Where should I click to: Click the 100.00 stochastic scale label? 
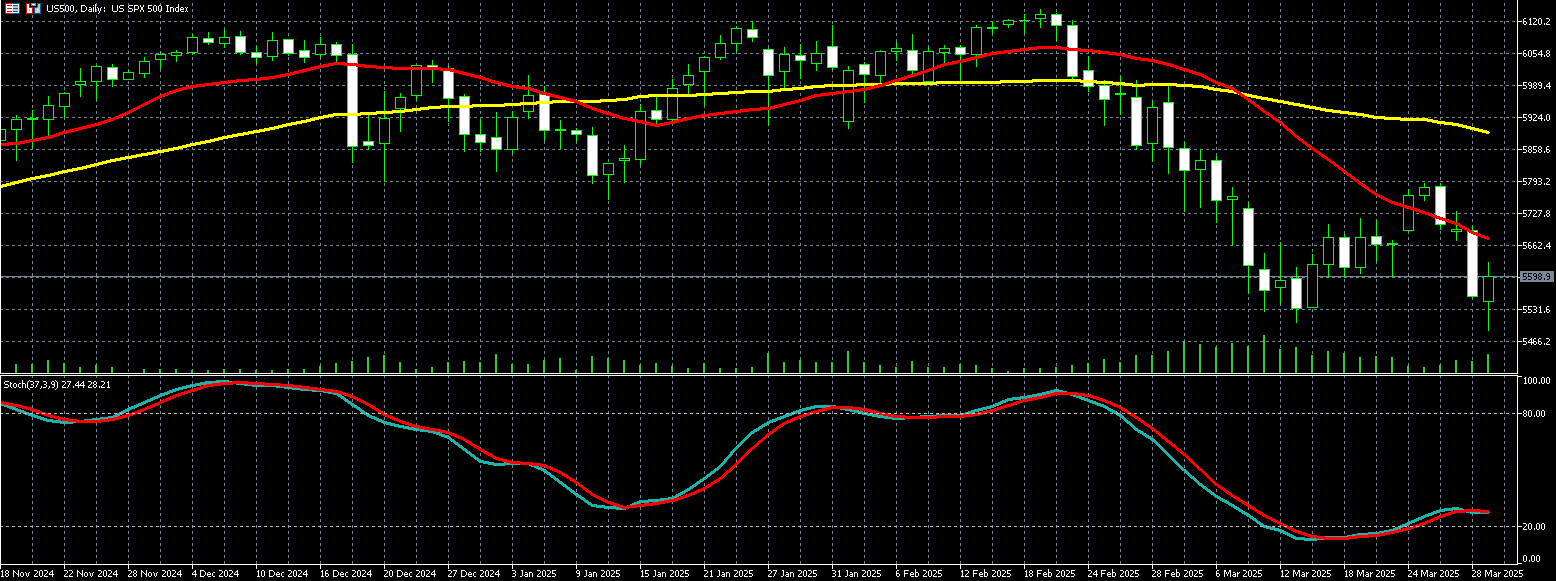tap(1535, 381)
